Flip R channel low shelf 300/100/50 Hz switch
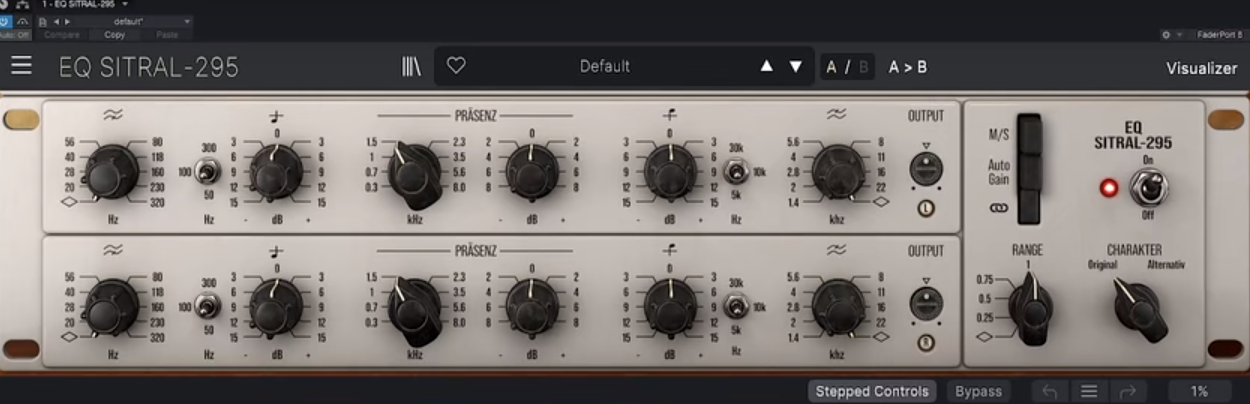This screenshot has width=1250, height=404. [208, 306]
